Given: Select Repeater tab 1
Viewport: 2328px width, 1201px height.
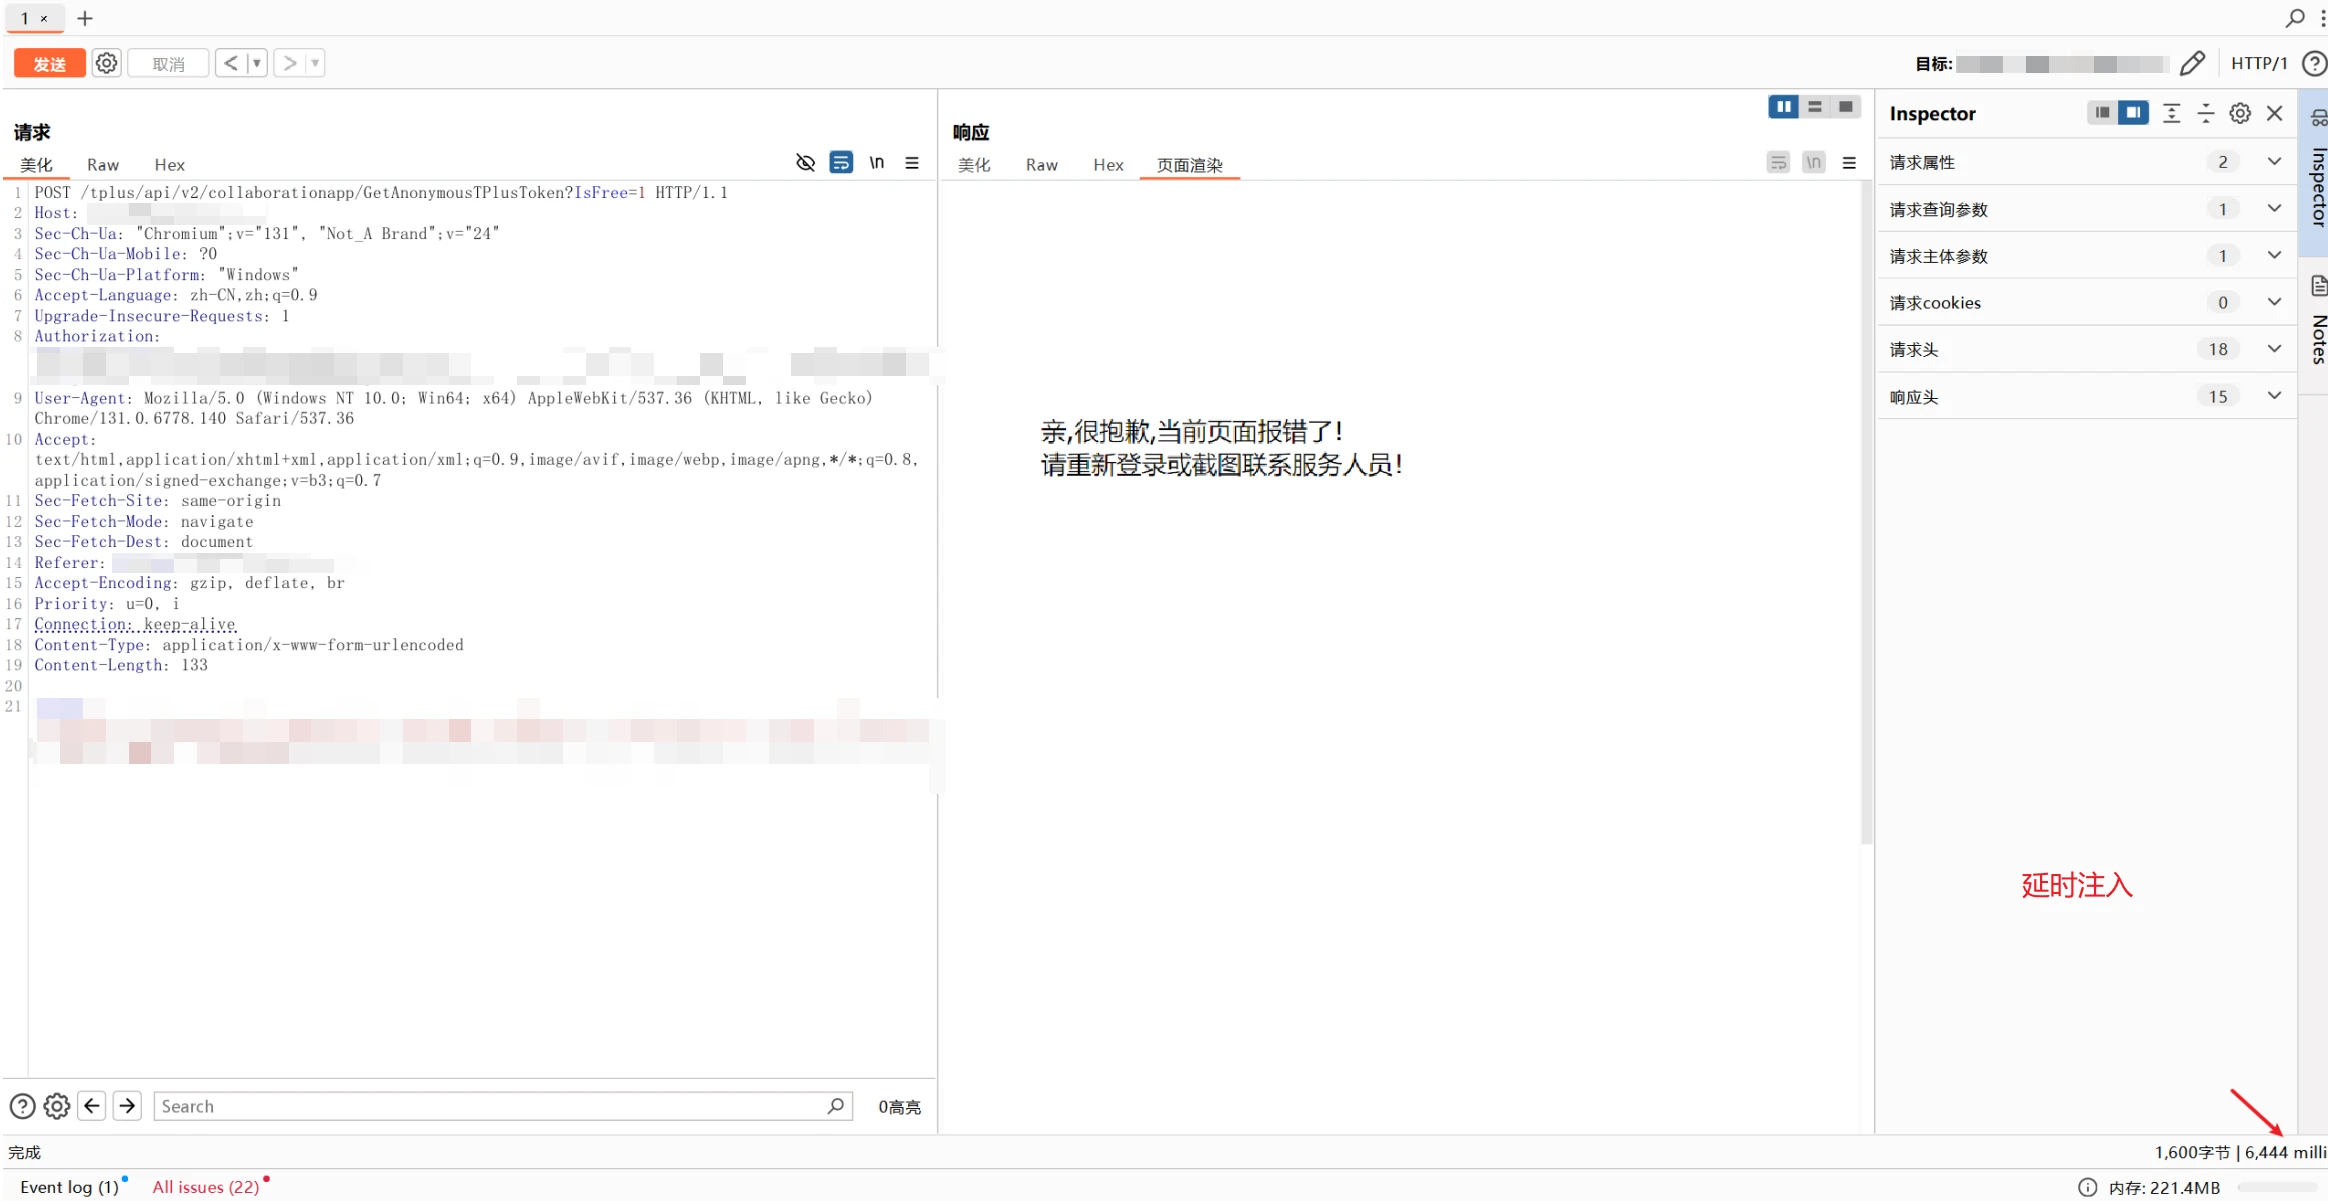Looking at the screenshot, I should coord(34,18).
